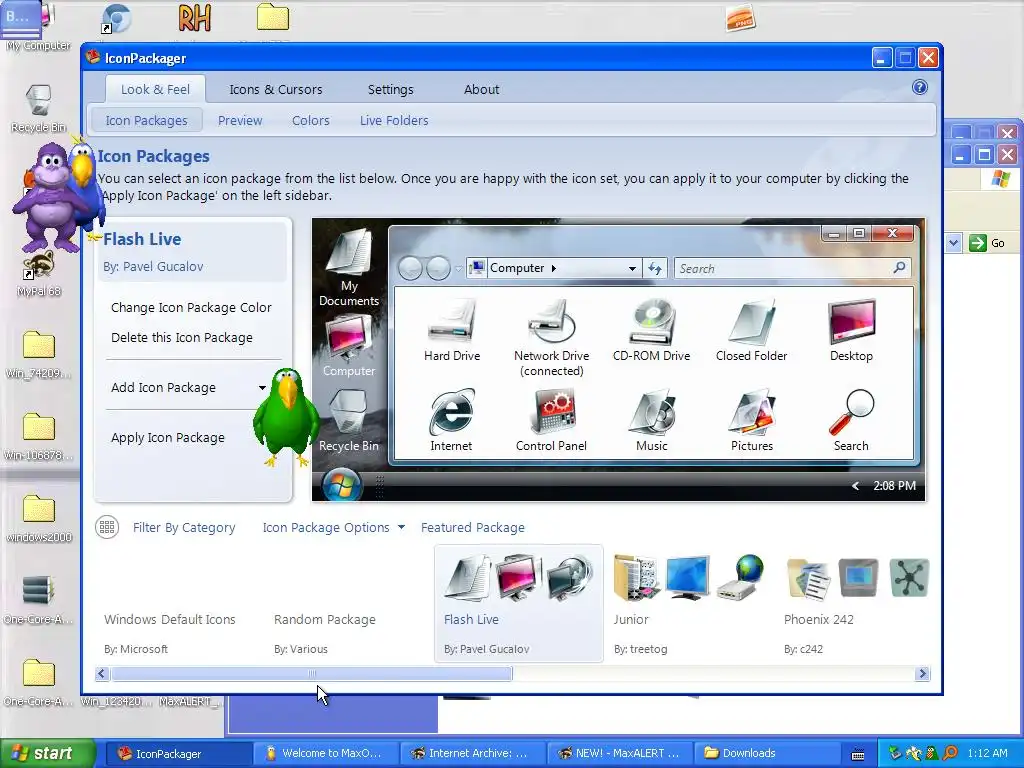Click the PNG file icon on the desktop

(x=740, y=18)
